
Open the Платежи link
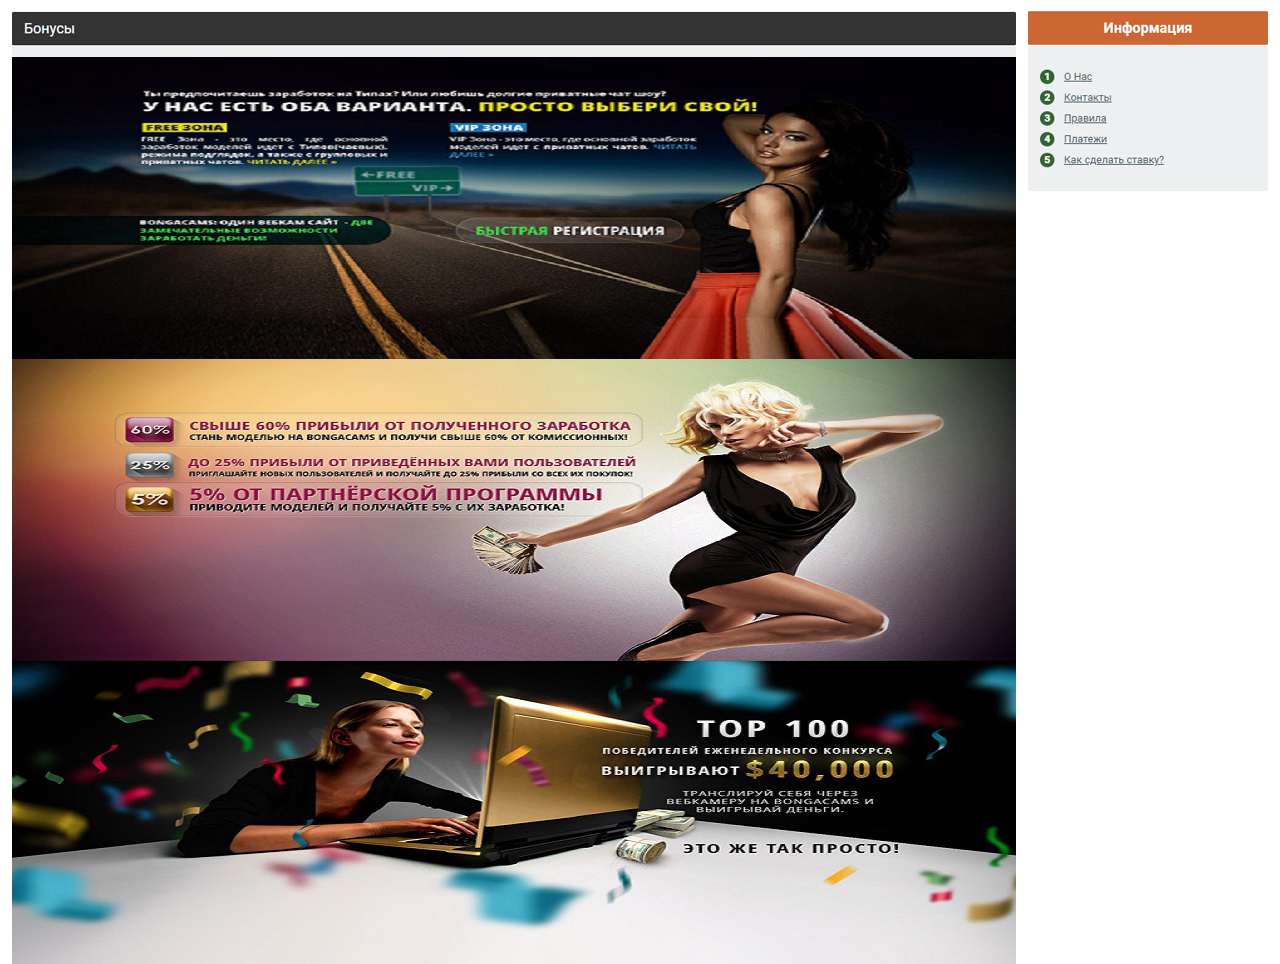pyautogui.click(x=1085, y=140)
